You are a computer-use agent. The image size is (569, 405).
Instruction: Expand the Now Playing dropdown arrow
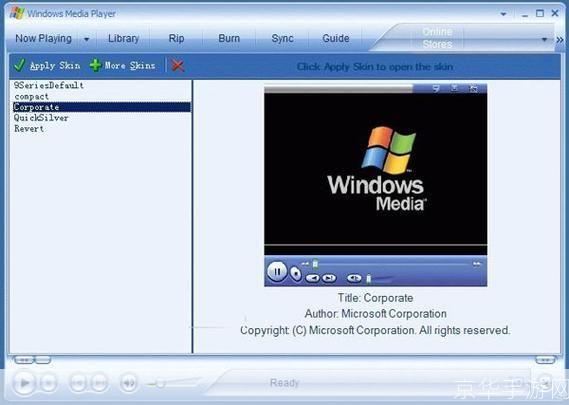coord(86,39)
